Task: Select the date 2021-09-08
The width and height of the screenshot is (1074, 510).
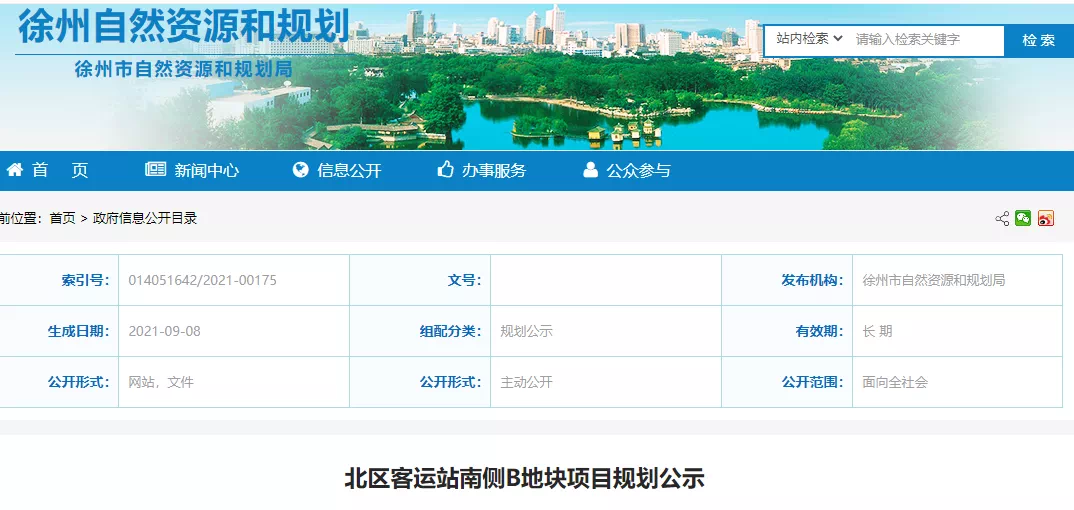Action: tap(164, 331)
